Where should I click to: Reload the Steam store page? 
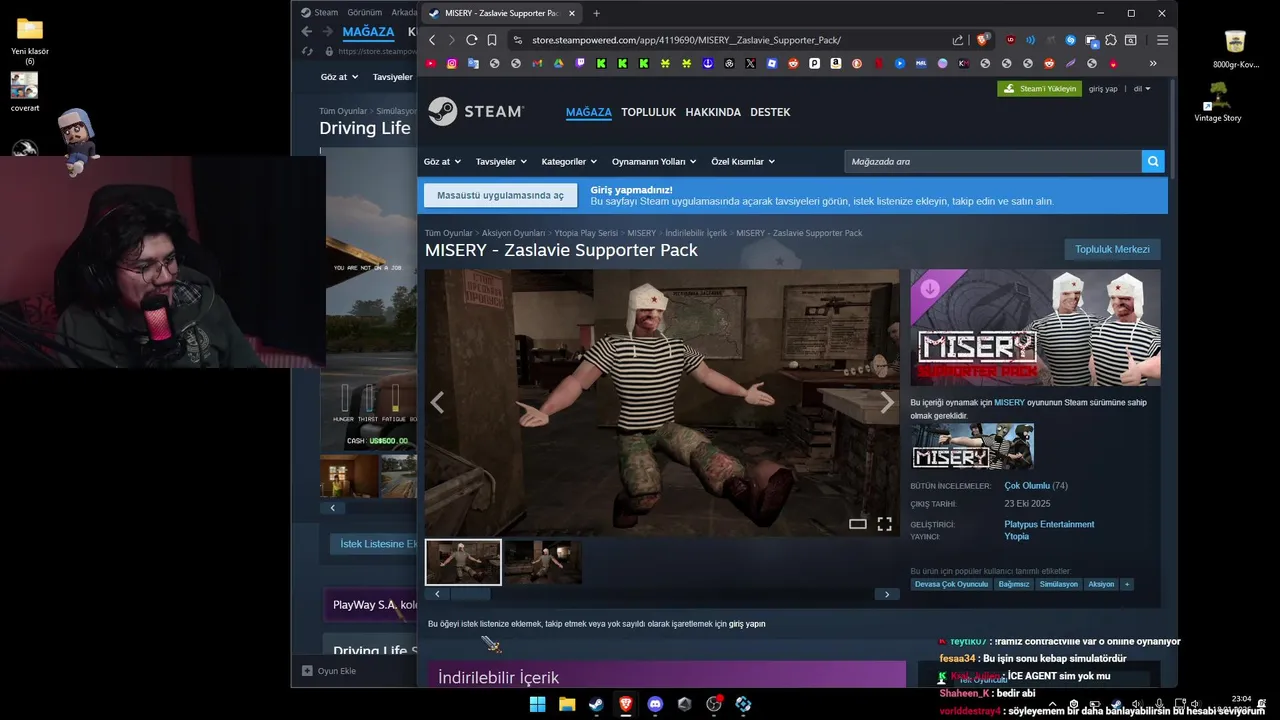click(x=471, y=40)
